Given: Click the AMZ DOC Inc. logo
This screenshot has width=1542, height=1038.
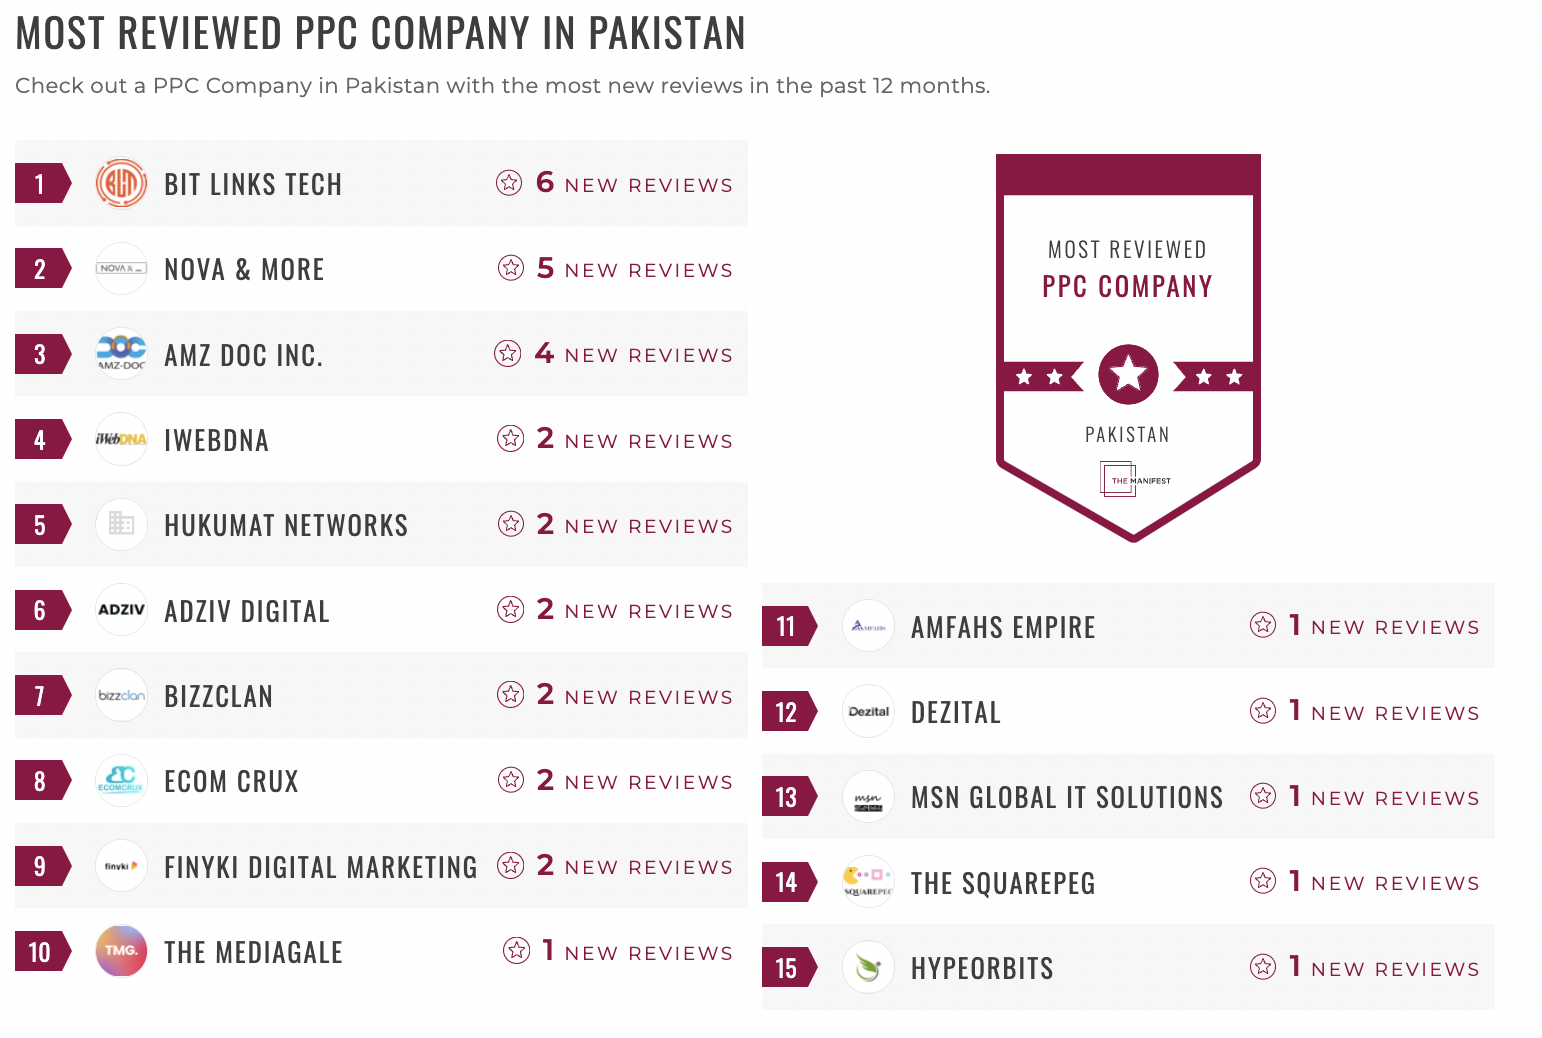Looking at the screenshot, I should click(x=121, y=354).
